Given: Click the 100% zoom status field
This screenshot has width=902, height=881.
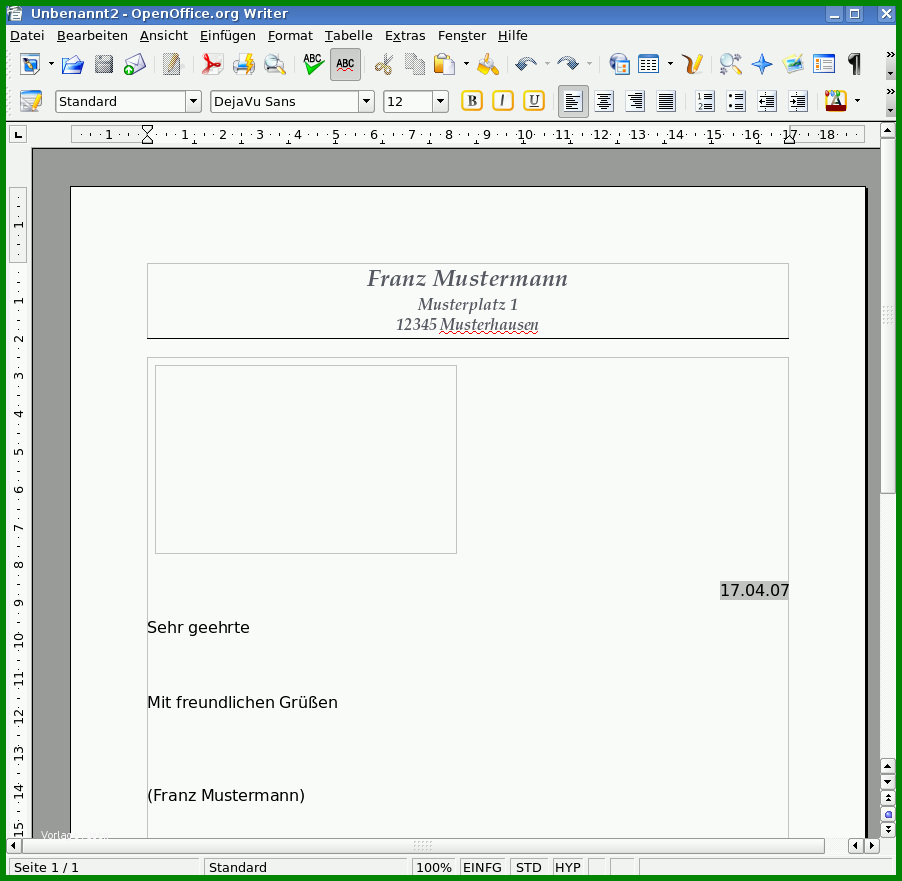Looking at the screenshot, I should click(434, 867).
